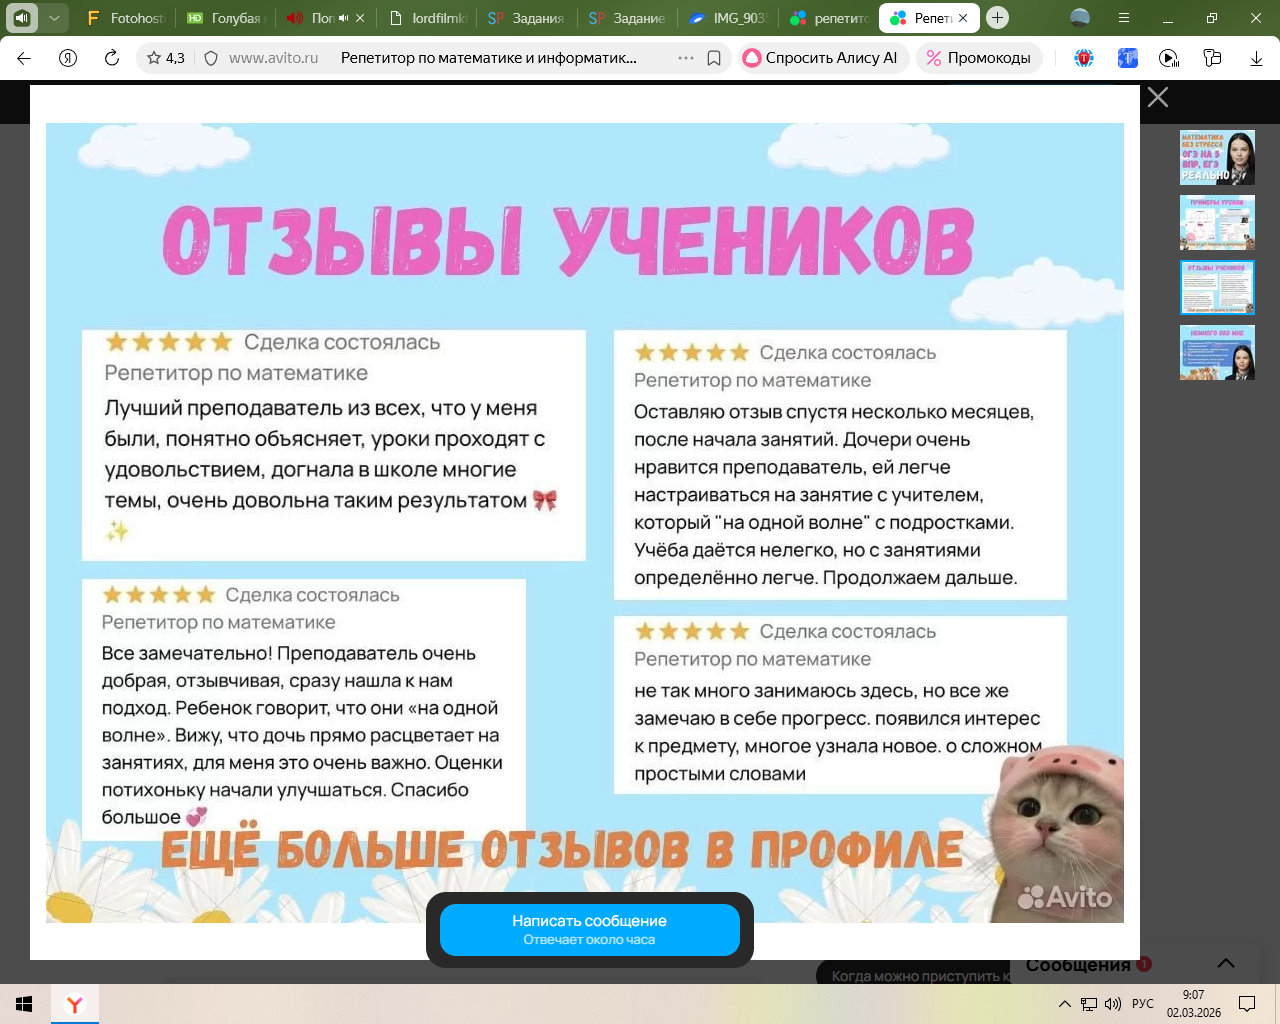Expand the tab list dropdown arrow
Image resolution: width=1280 pixels, height=1024 pixels.
point(54,18)
